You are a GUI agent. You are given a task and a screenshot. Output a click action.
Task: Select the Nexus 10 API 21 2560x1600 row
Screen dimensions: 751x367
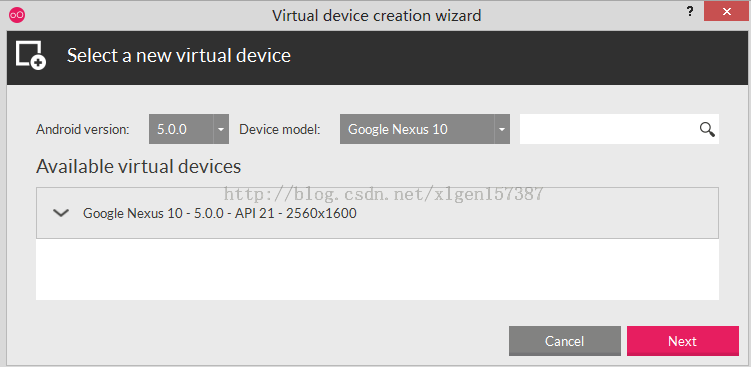coord(377,213)
